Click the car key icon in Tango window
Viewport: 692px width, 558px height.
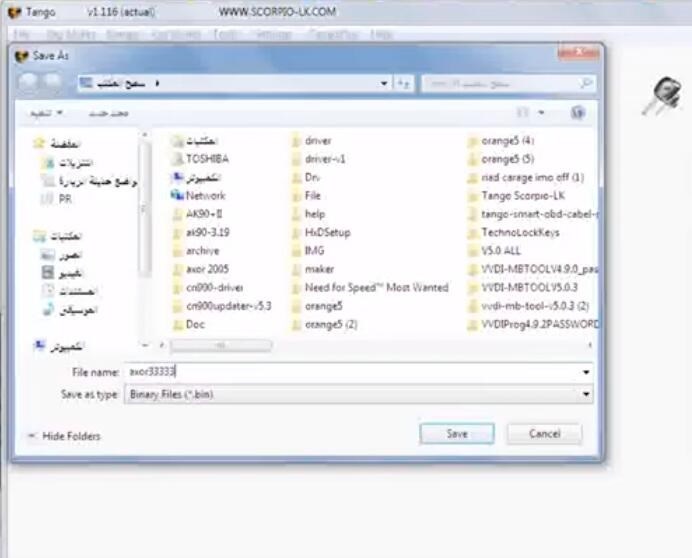(662, 97)
